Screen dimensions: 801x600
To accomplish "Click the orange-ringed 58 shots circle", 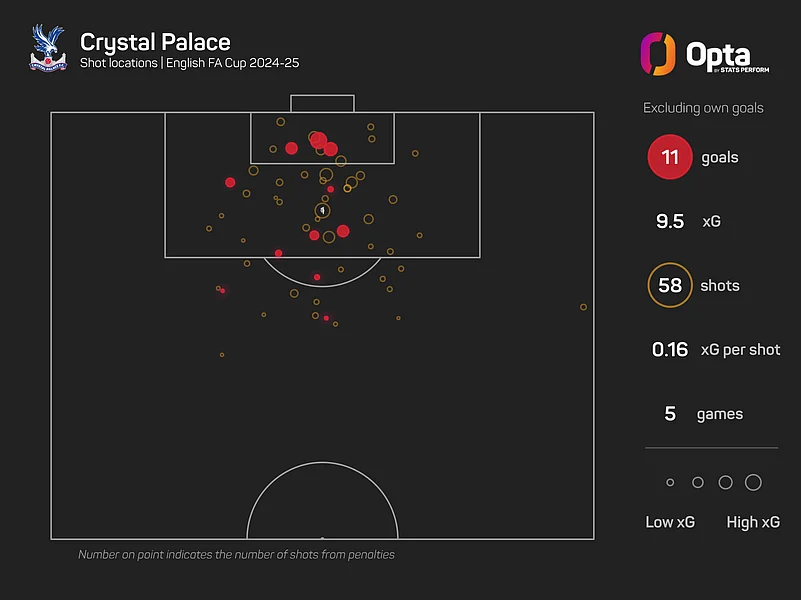I will [x=670, y=286].
